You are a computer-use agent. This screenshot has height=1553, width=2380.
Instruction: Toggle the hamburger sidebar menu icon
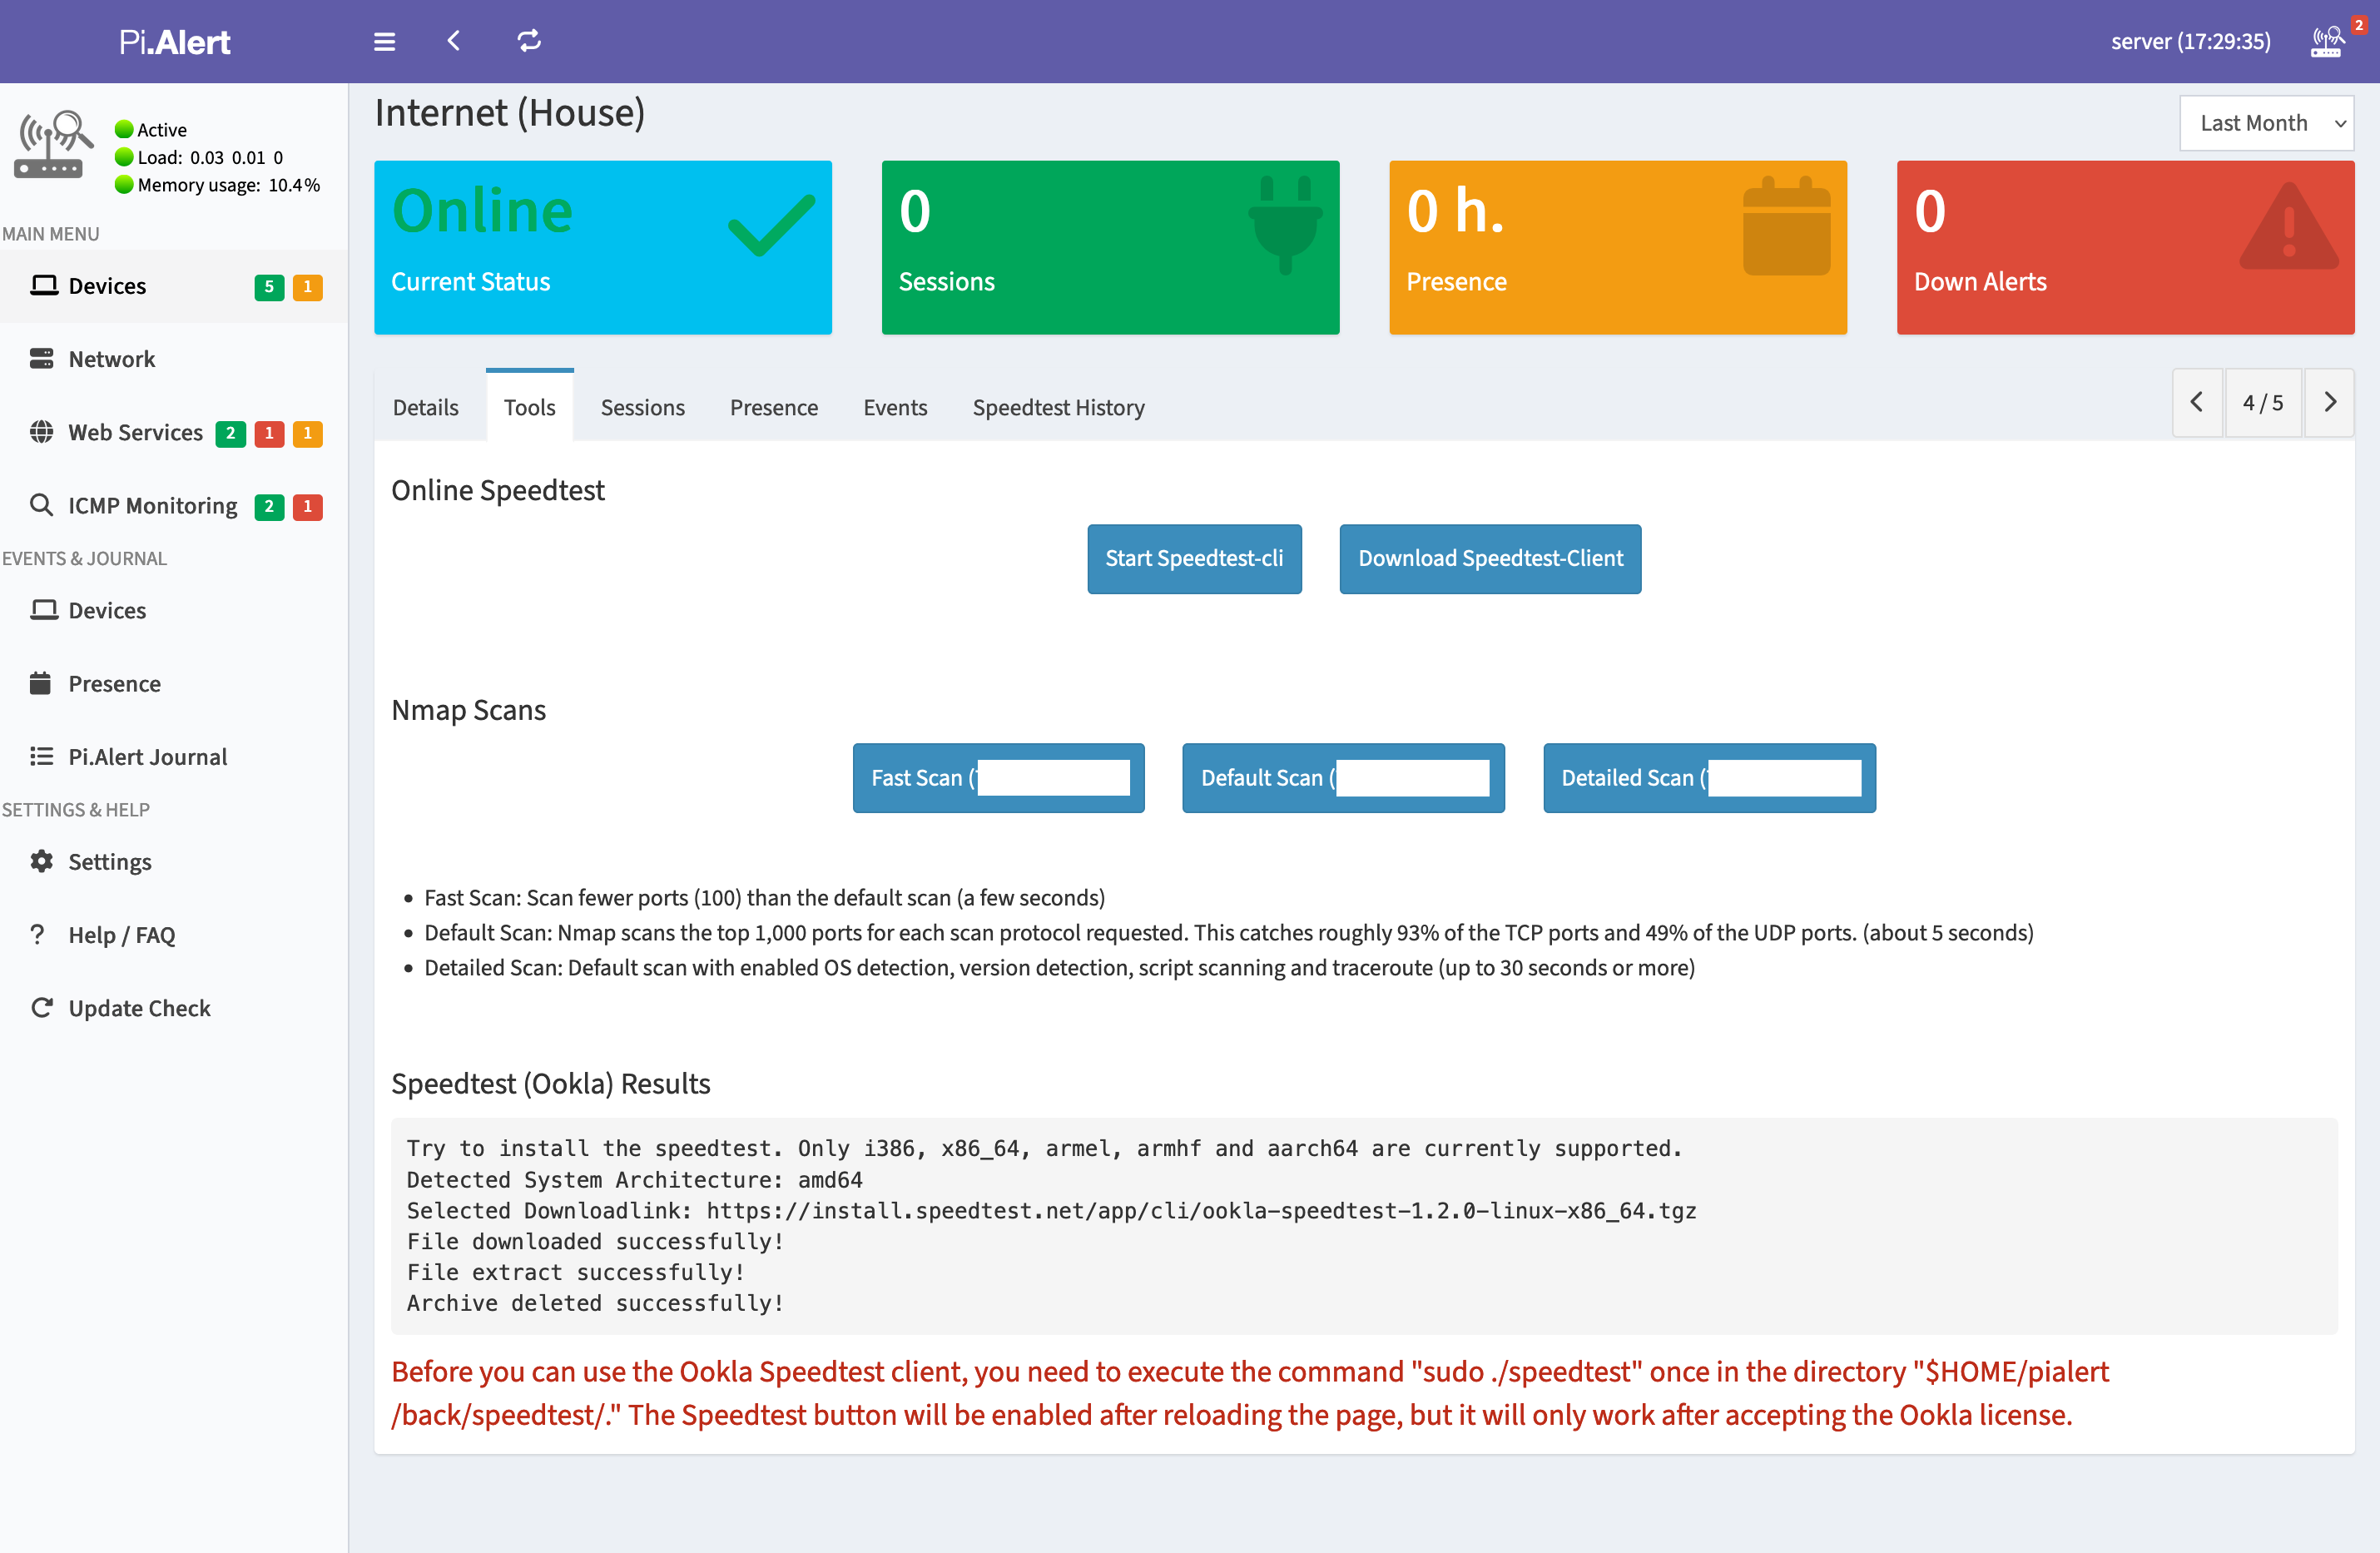point(384,41)
